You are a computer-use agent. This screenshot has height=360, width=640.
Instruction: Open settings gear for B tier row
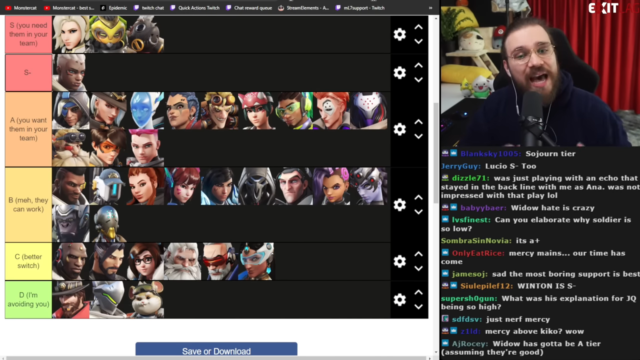coord(400,204)
